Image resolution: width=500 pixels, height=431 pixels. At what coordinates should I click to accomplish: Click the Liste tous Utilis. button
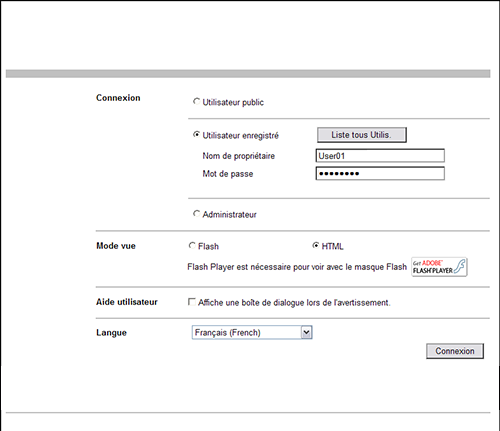tap(362, 135)
